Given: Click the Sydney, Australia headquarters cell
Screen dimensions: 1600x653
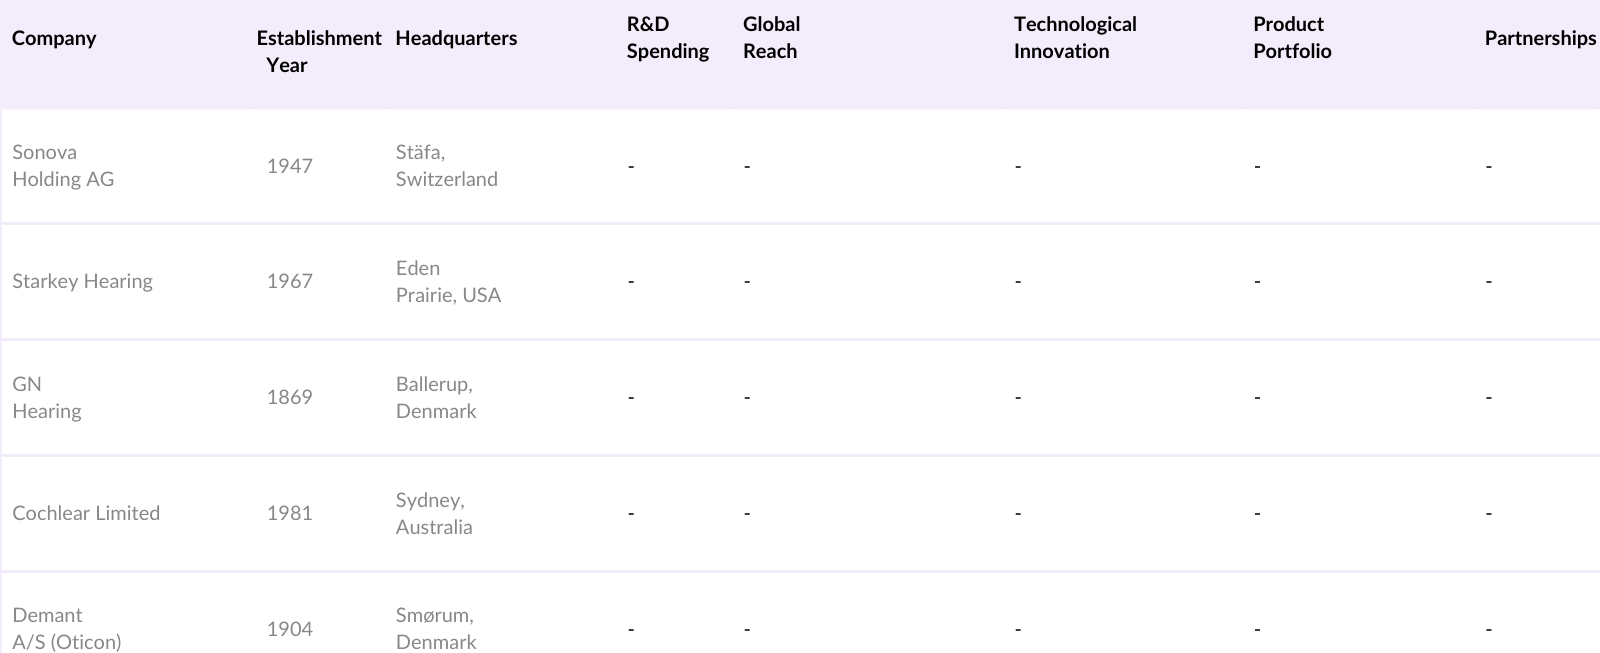Looking at the screenshot, I should click(434, 513).
